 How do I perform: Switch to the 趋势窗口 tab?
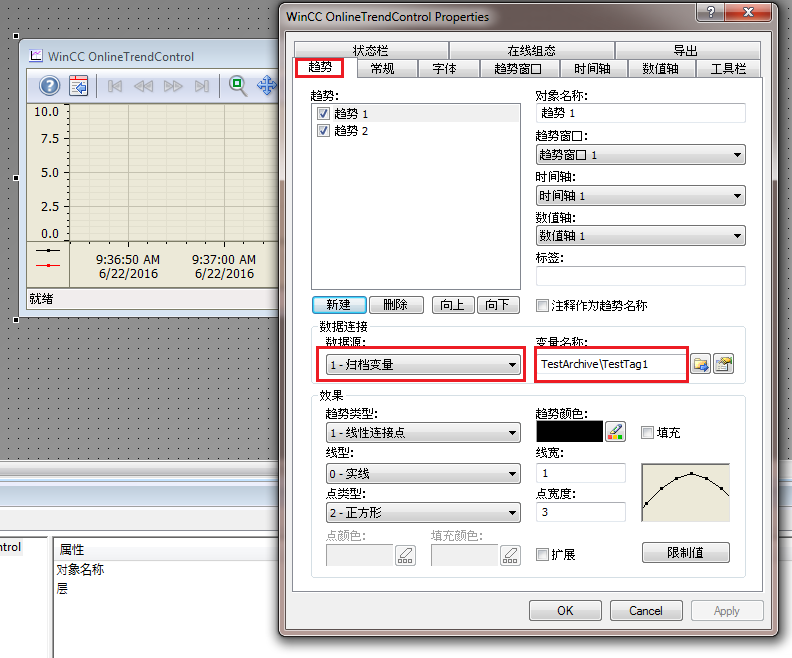519,69
